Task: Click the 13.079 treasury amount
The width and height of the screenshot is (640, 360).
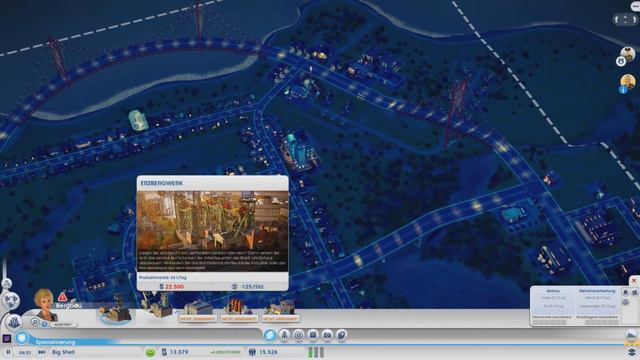Action: [179, 352]
